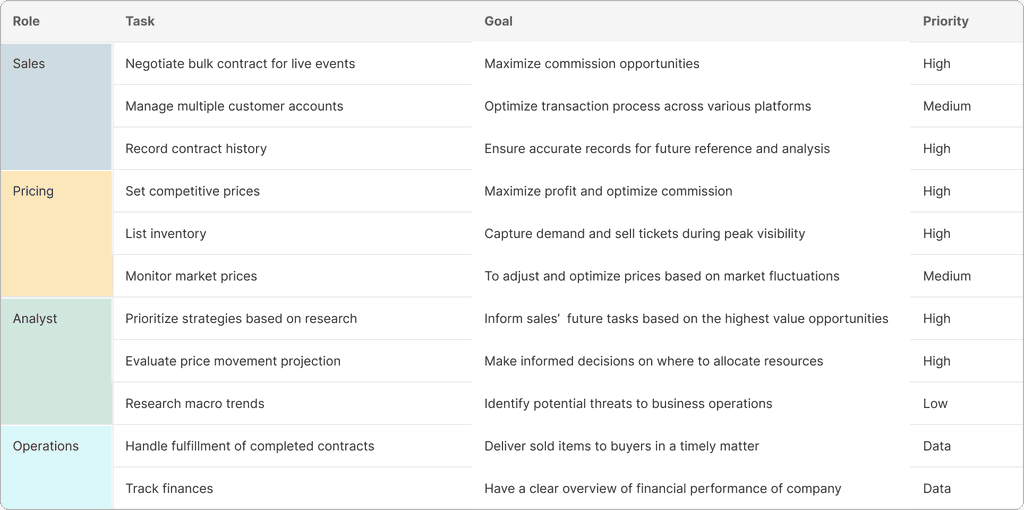Image resolution: width=1024 pixels, height=510 pixels.
Task: Select the light blue Operations role cell
Action: (56, 467)
